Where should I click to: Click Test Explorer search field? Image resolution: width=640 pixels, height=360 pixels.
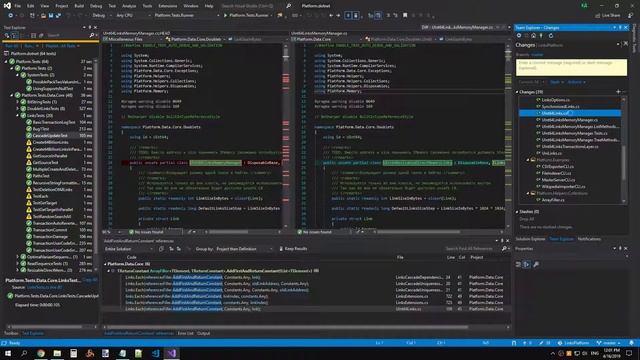pyautogui.click(x=67, y=36)
